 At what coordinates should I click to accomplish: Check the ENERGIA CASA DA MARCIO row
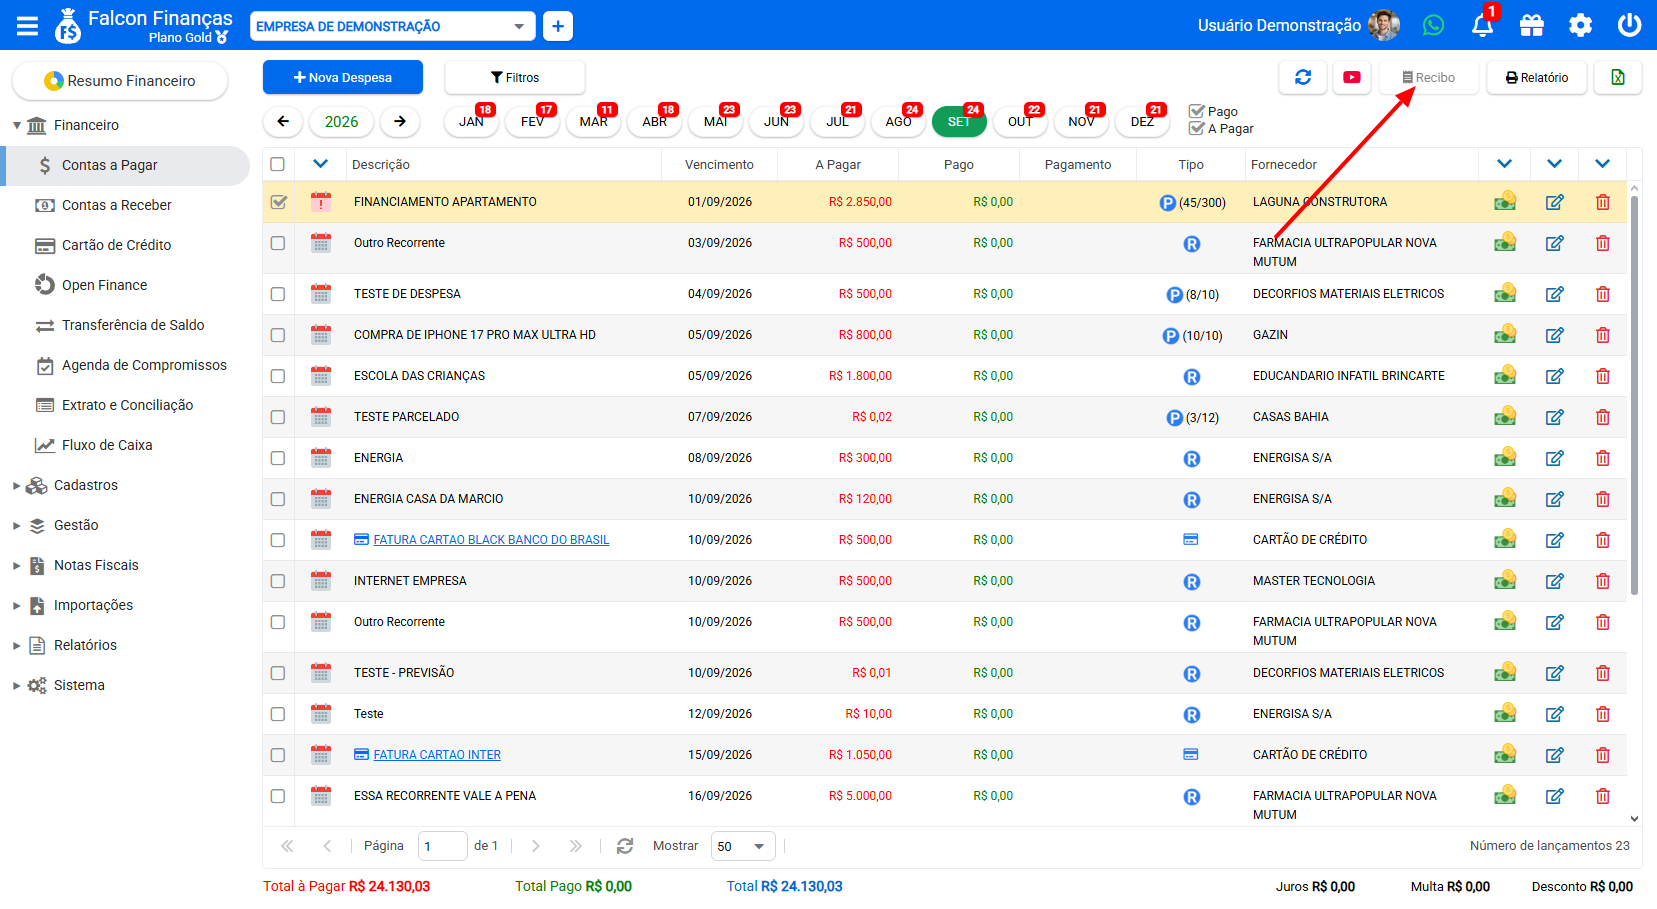click(x=277, y=499)
